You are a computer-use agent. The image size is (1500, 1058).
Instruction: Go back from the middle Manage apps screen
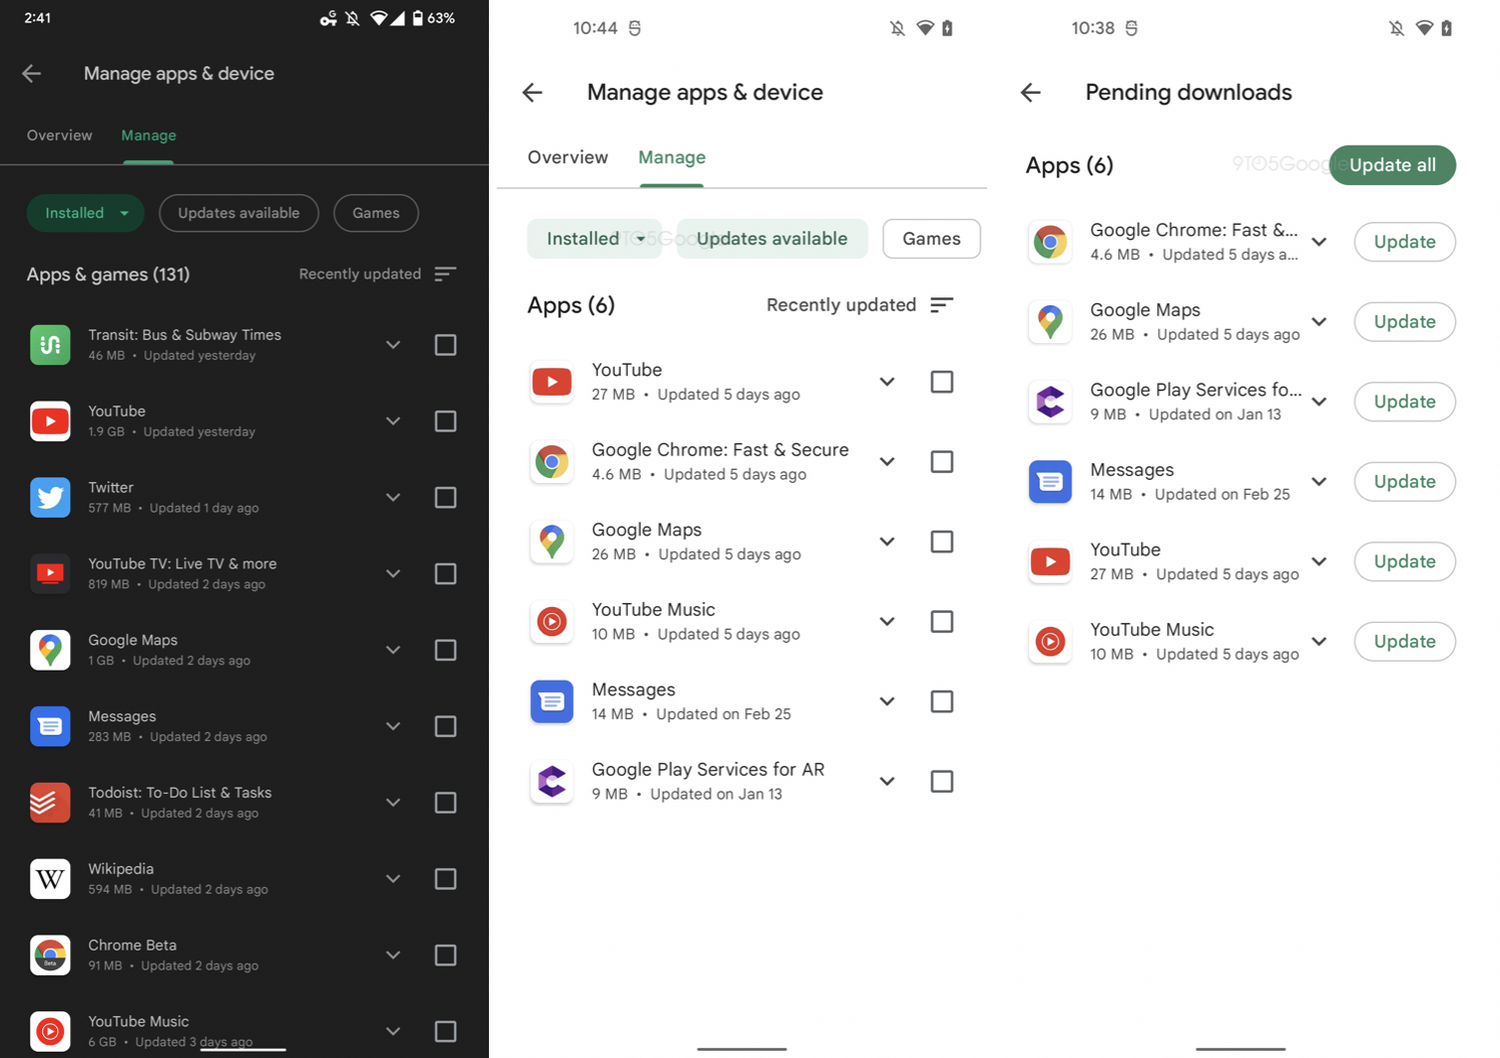[x=532, y=93]
